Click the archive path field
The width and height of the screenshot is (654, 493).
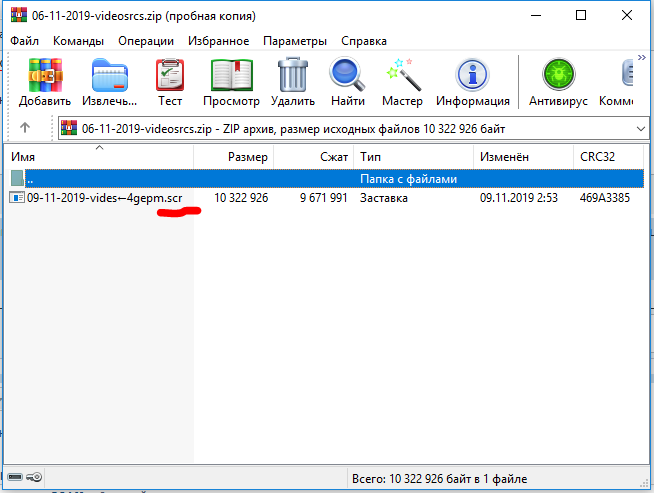[353, 128]
